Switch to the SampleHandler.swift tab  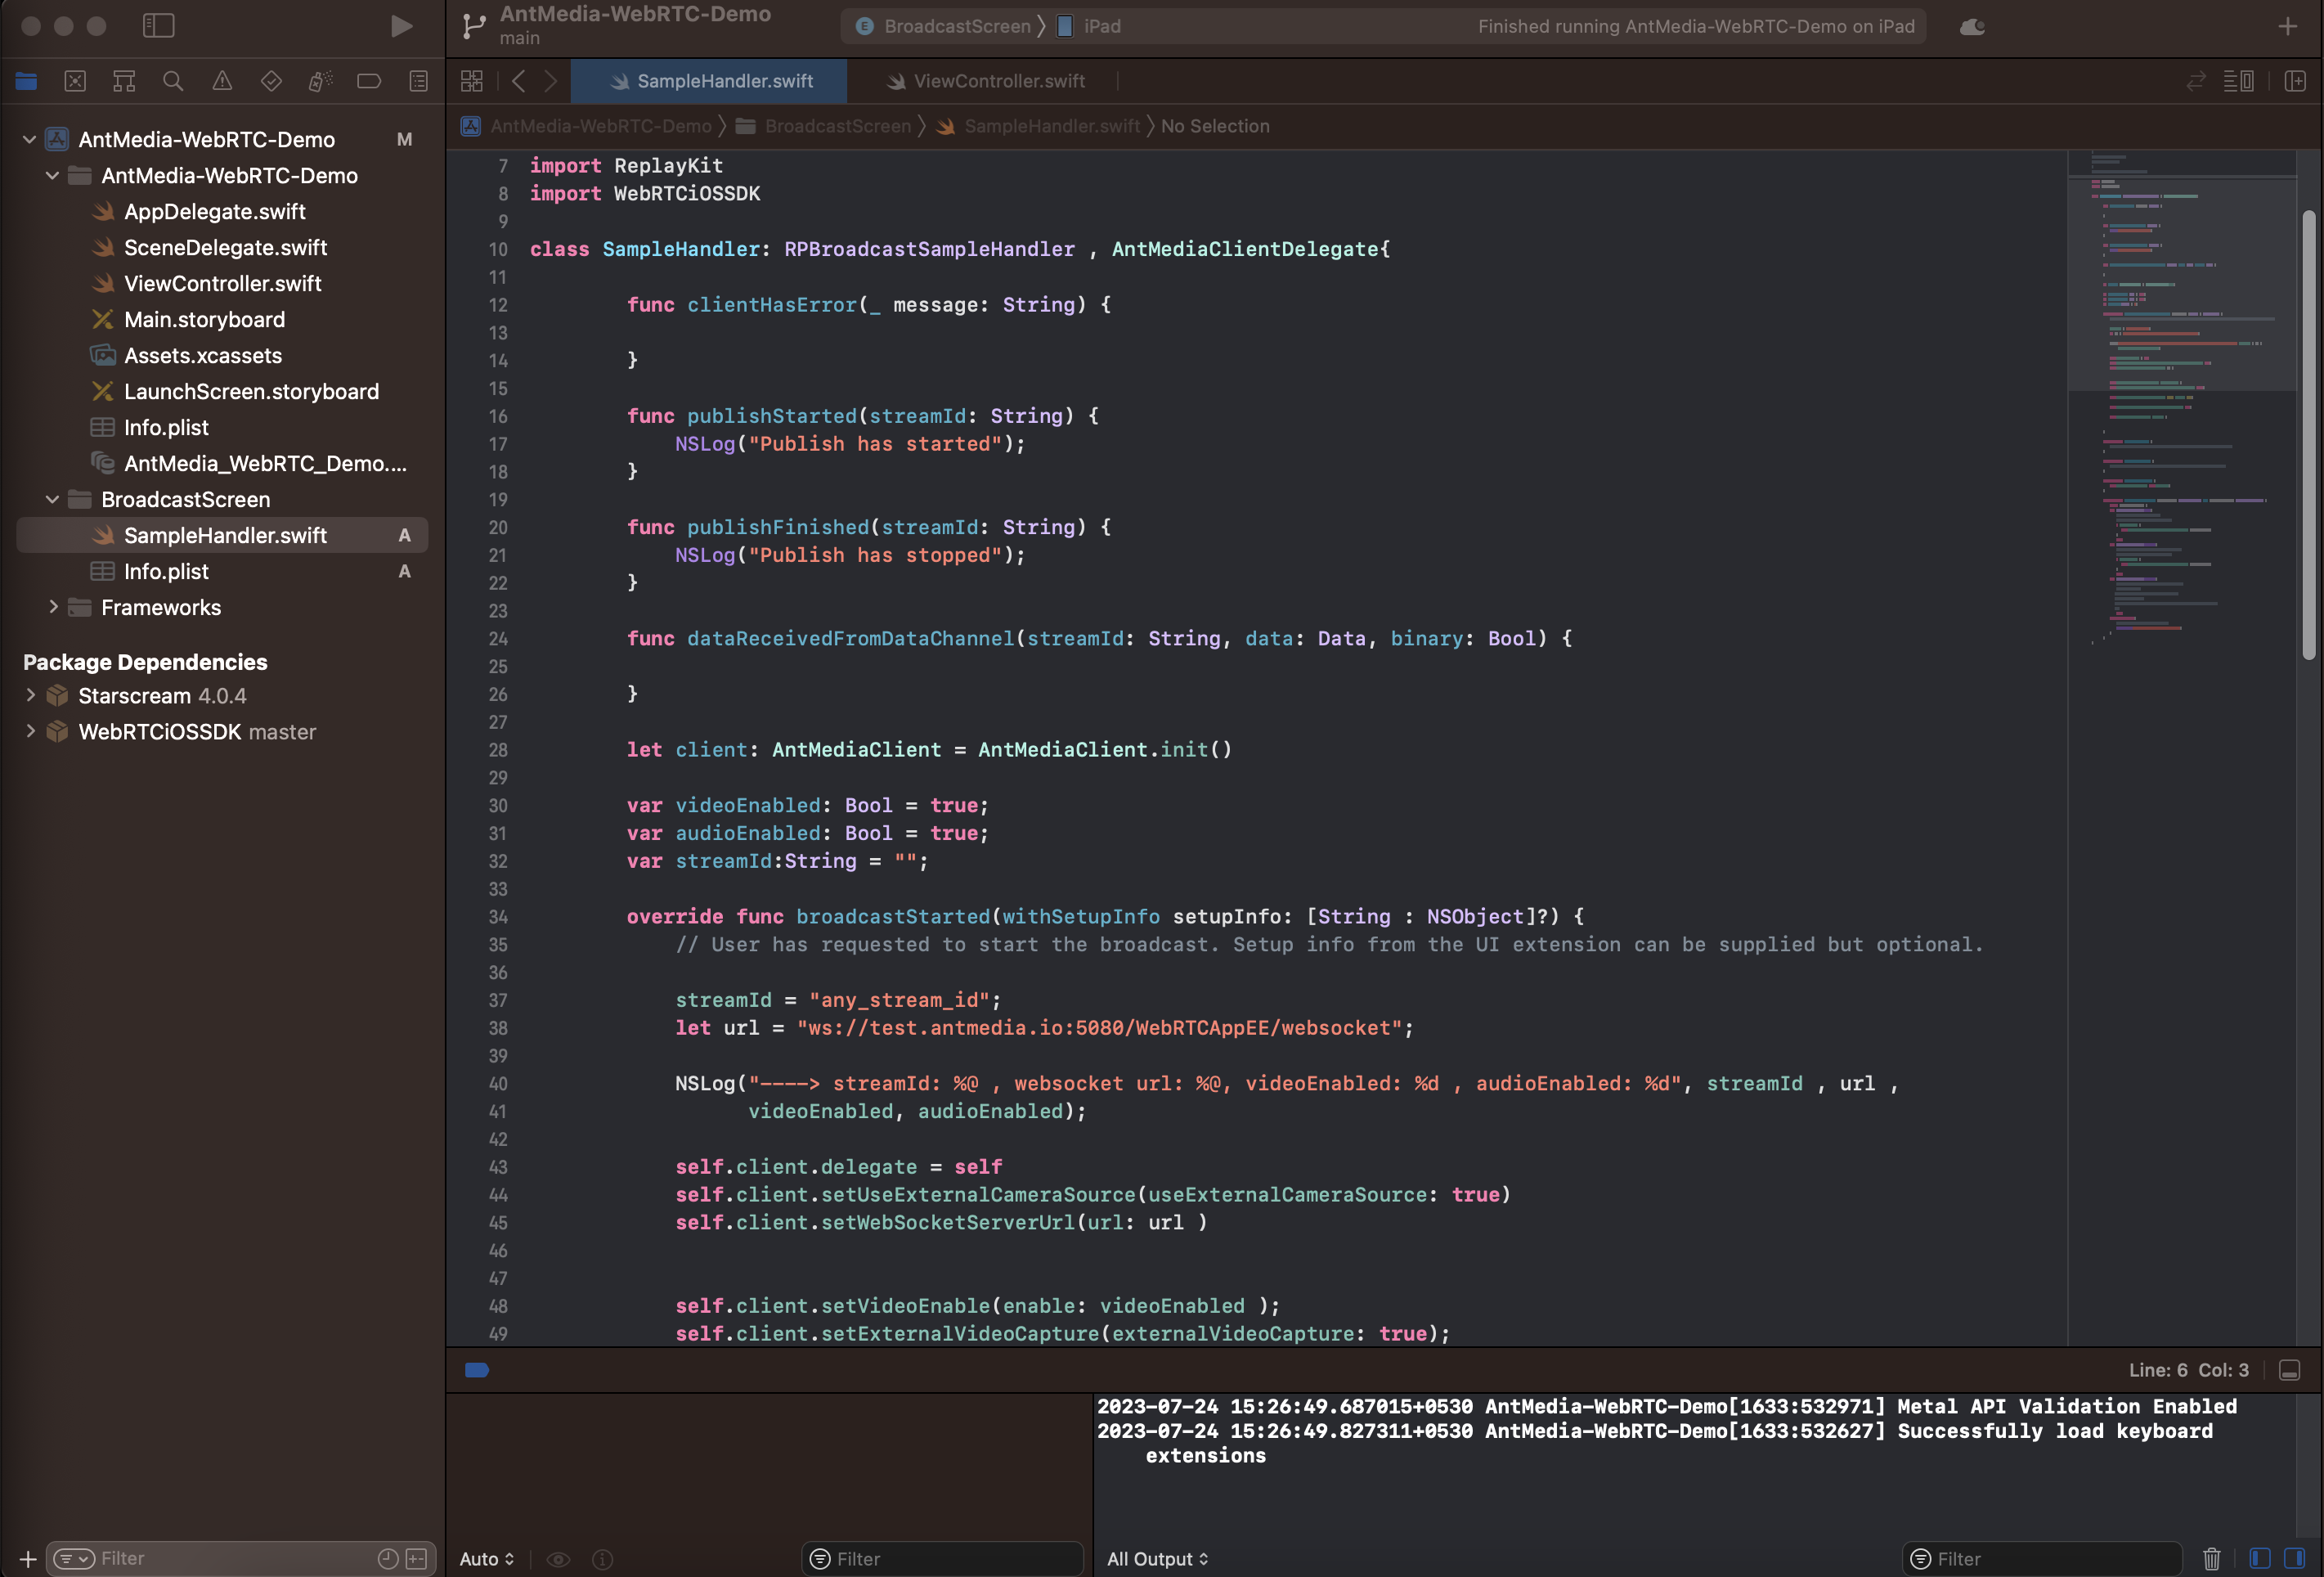coord(709,81)
